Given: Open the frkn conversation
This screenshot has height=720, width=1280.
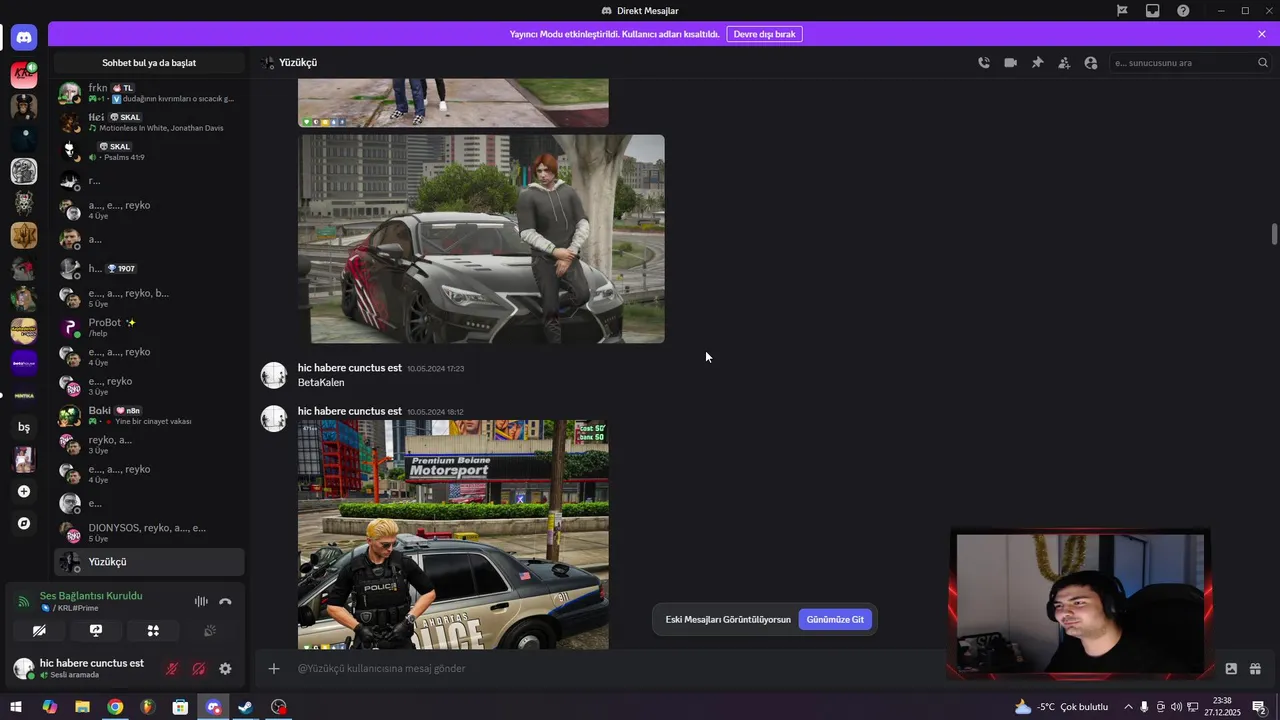Looking at the screenshot, I should (149, 93).
